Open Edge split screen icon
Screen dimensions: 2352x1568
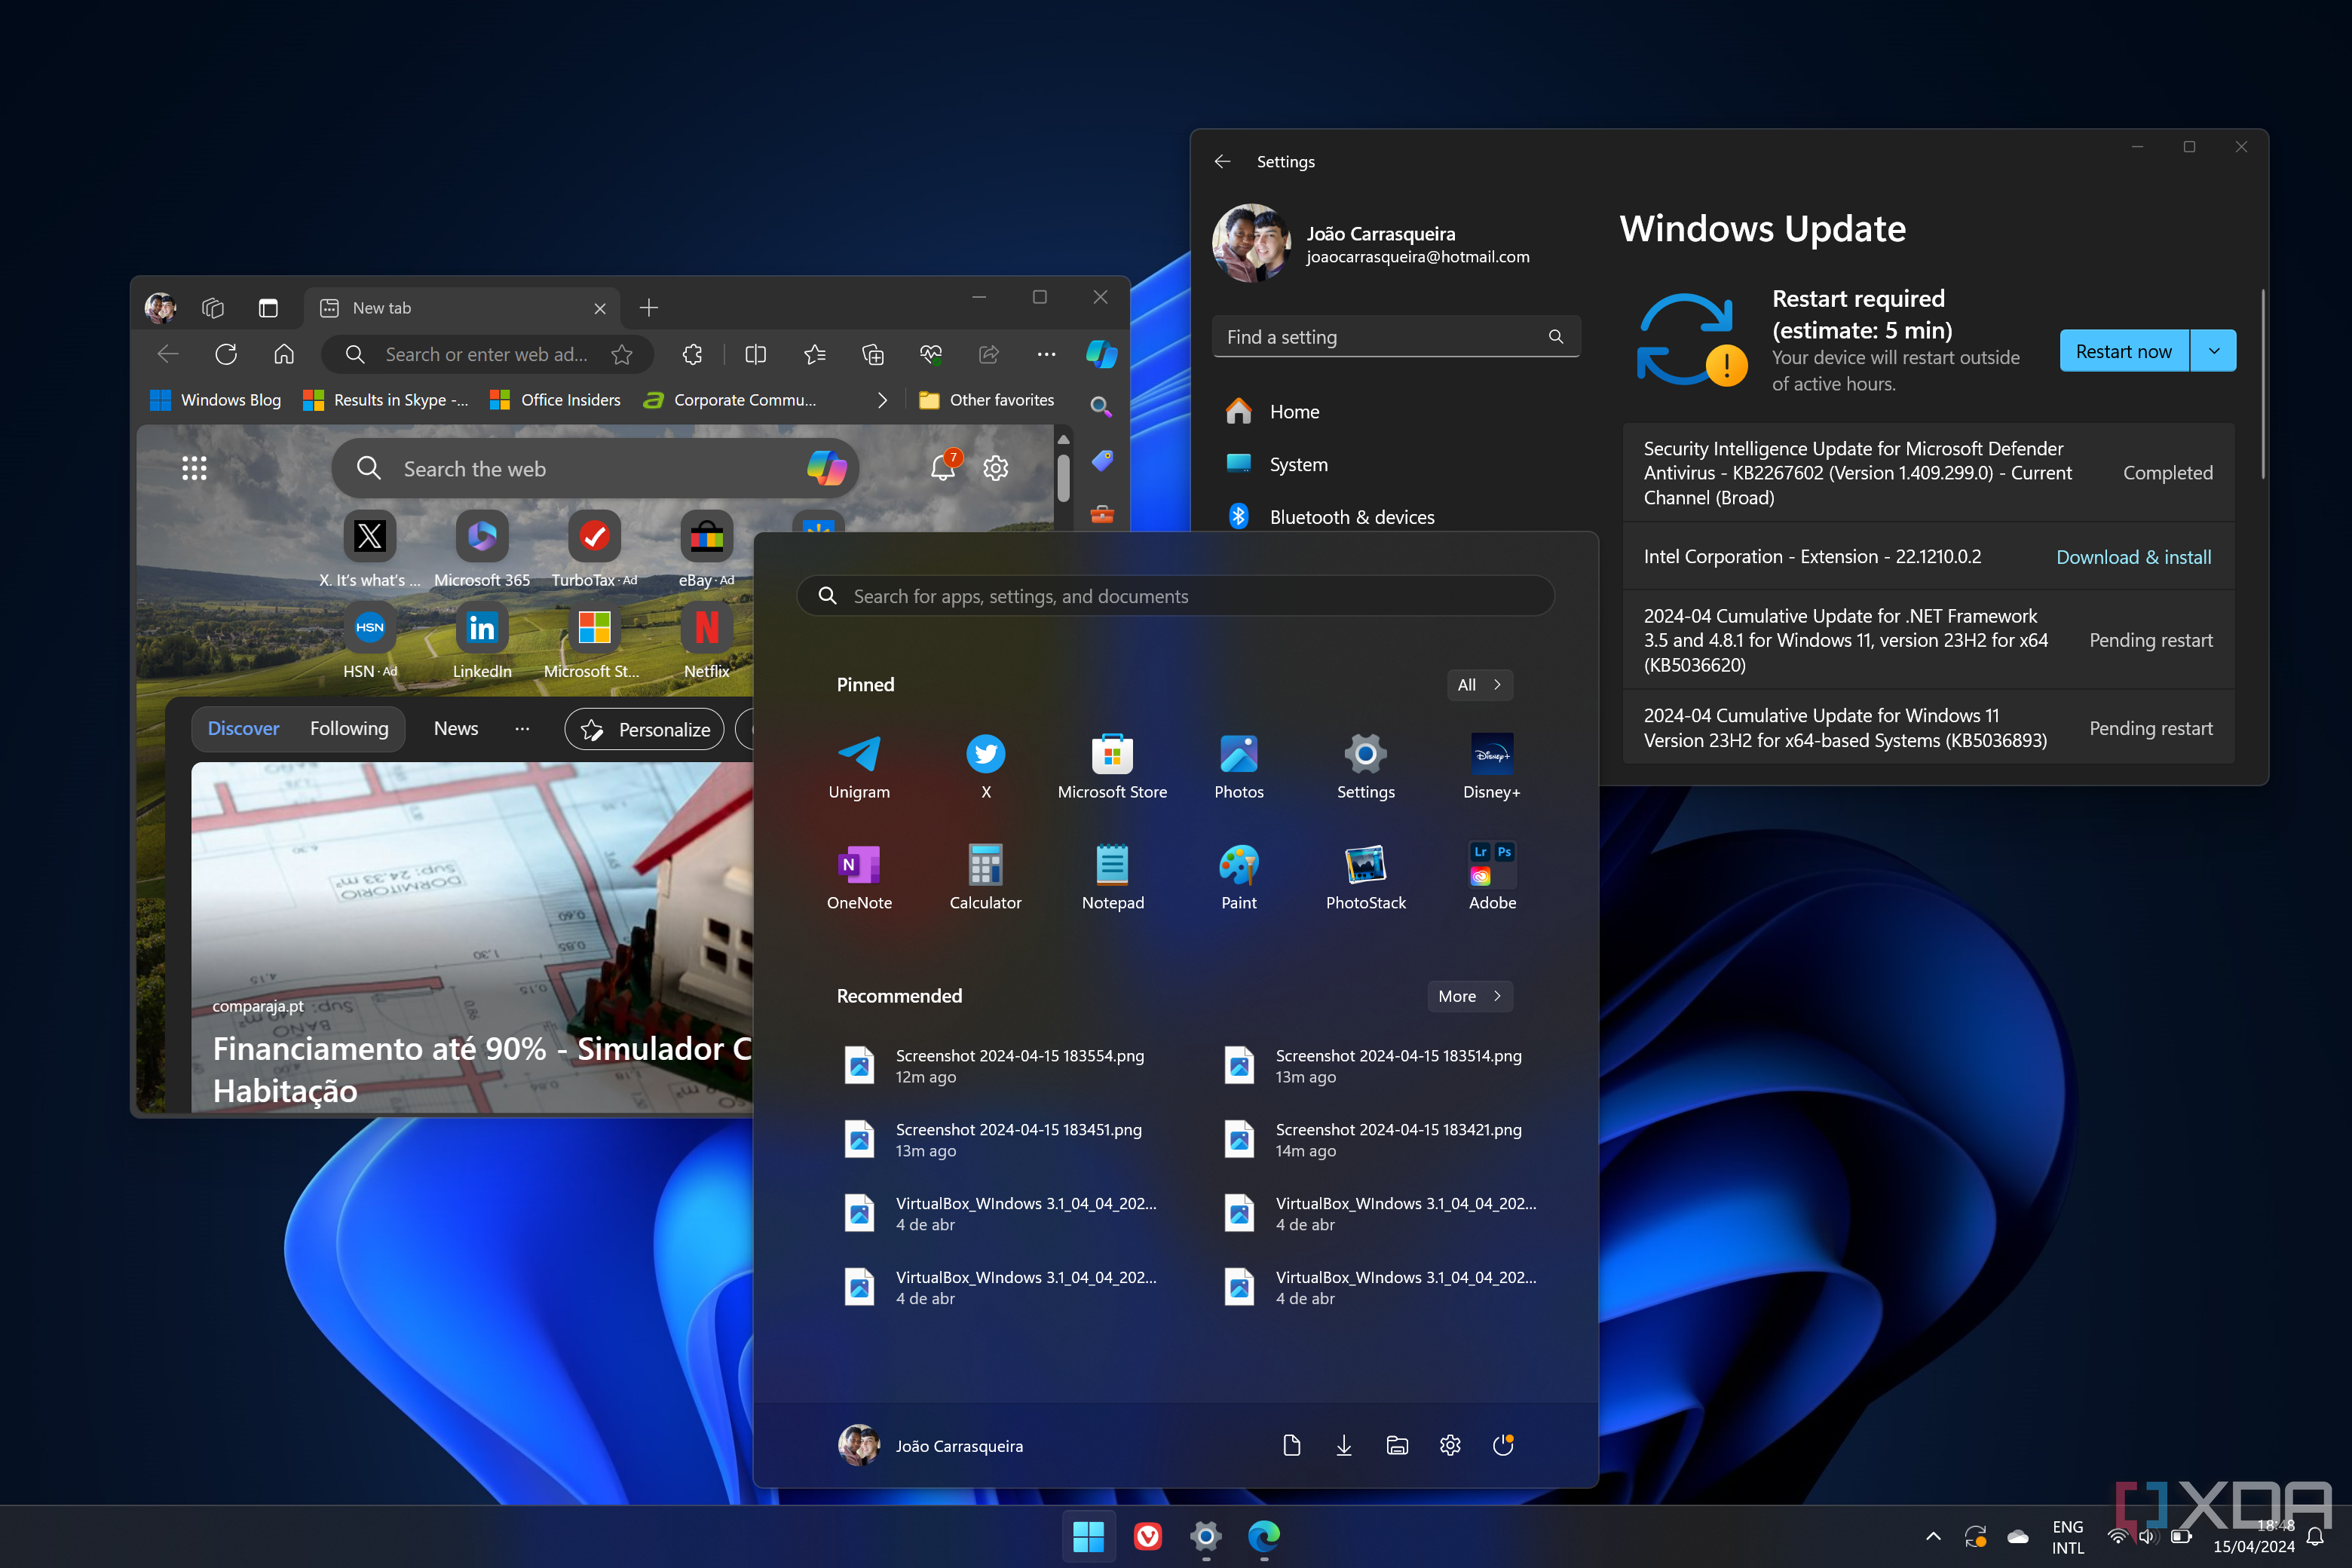tap(755, 354)
